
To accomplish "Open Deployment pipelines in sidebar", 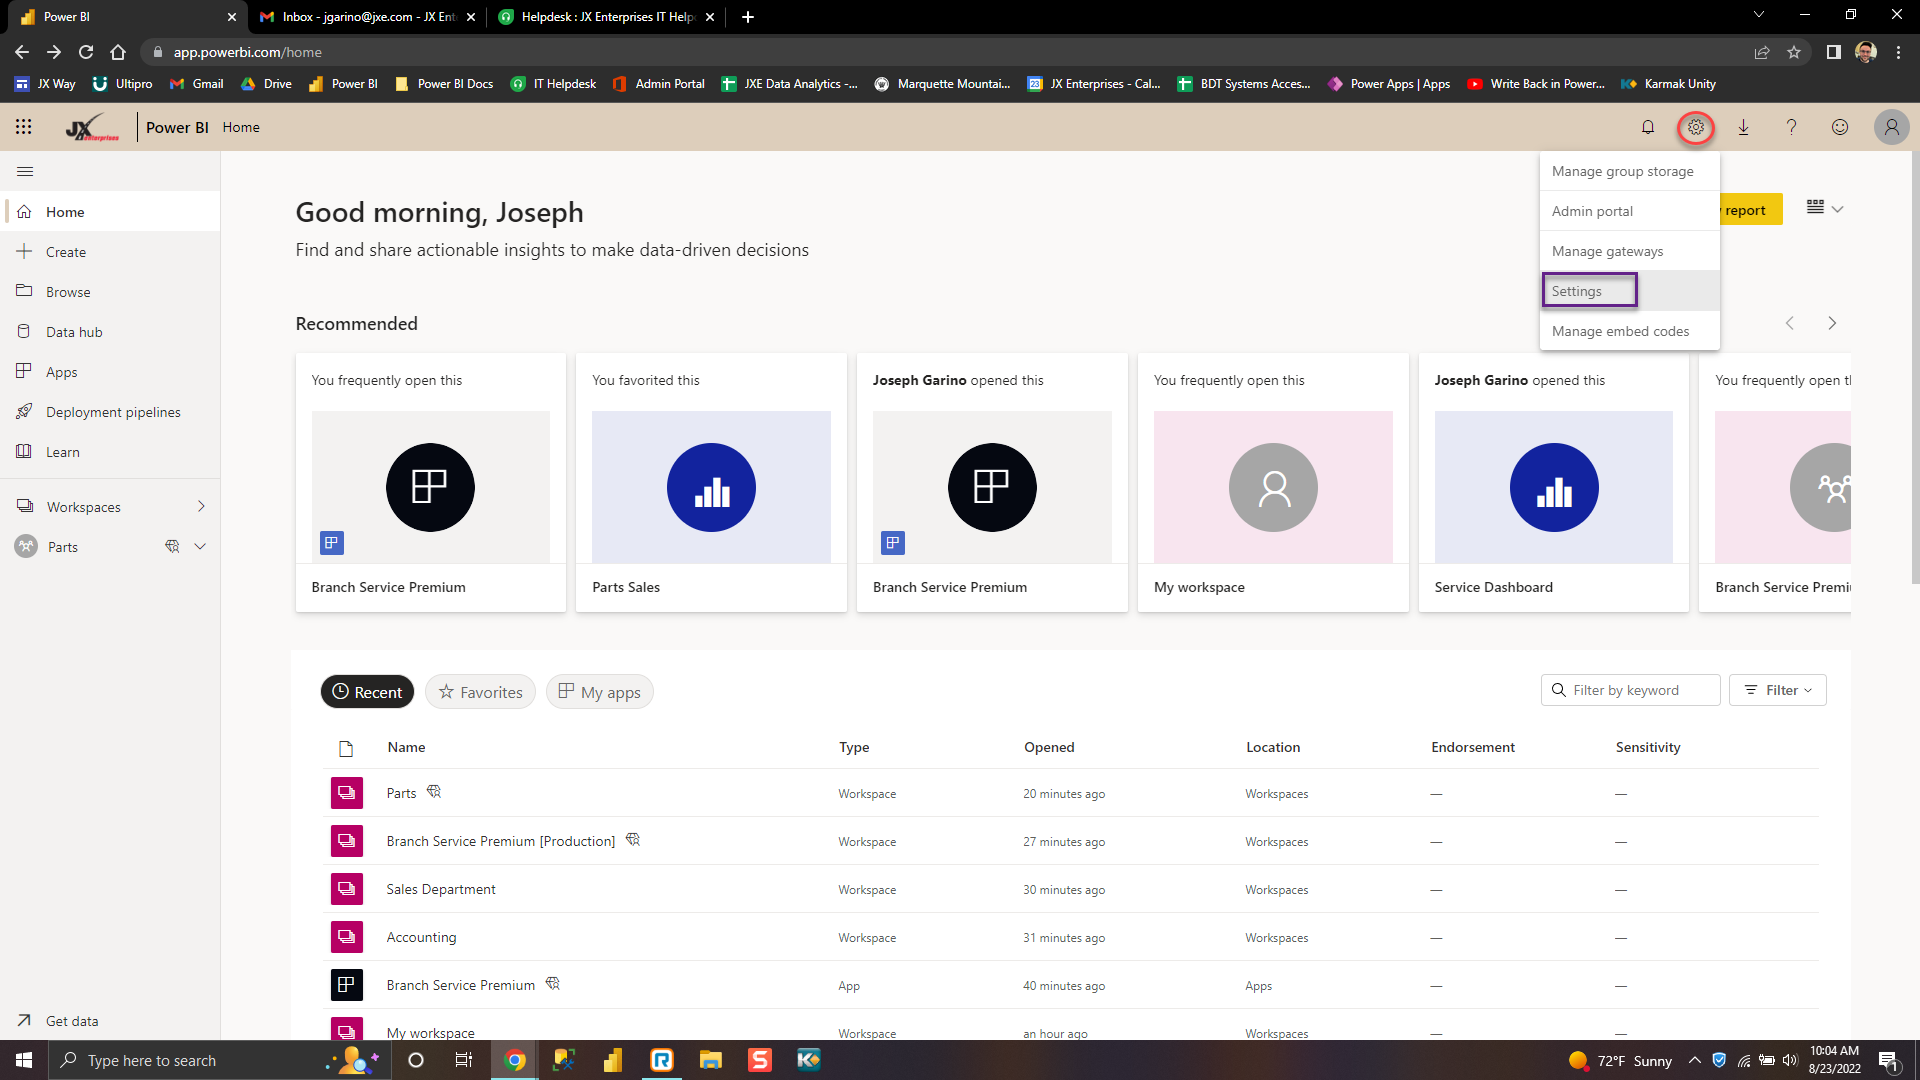I will tap(113, 412).
